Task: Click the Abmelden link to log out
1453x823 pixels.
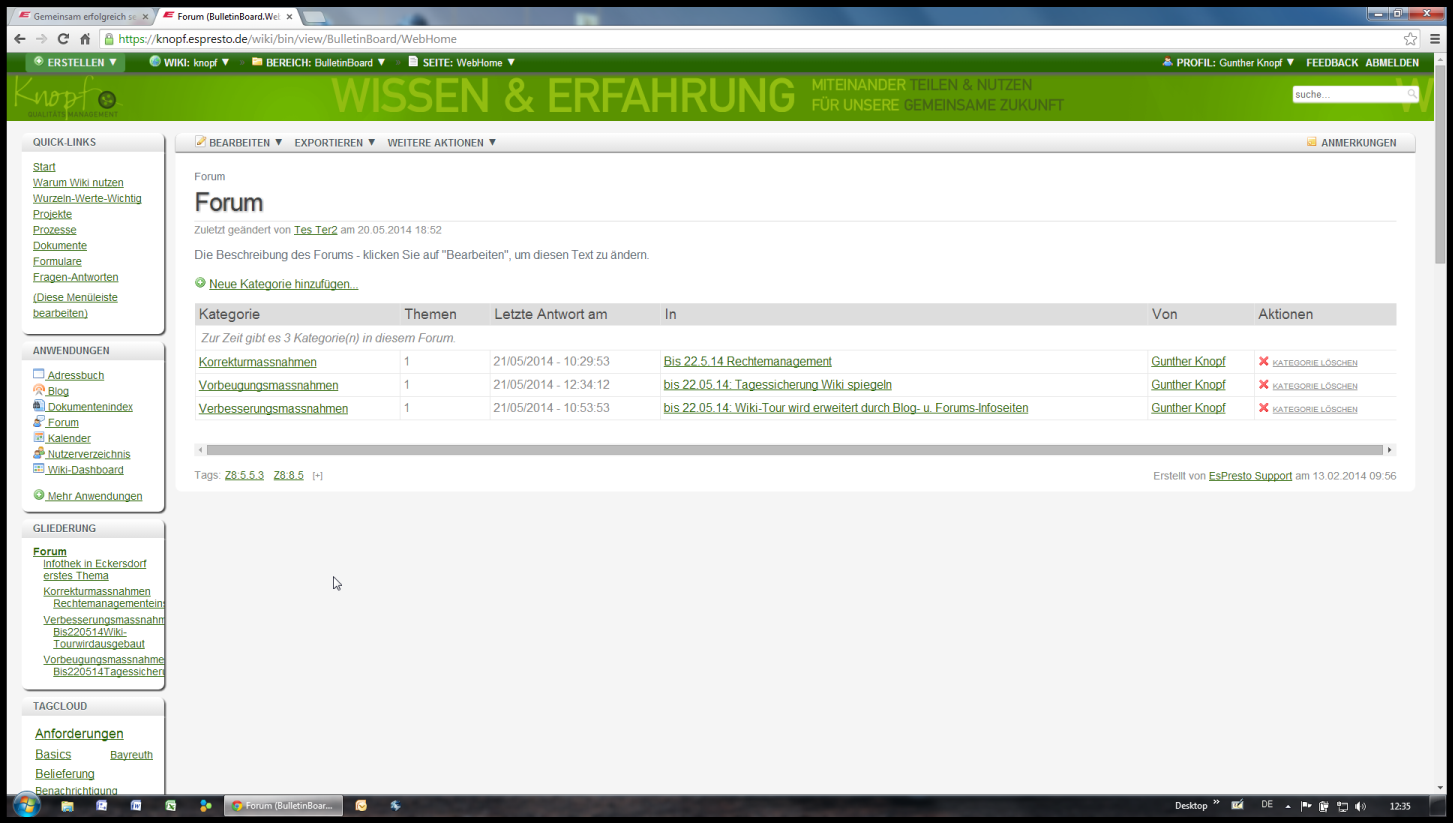Action: [x=1391, y=62]
